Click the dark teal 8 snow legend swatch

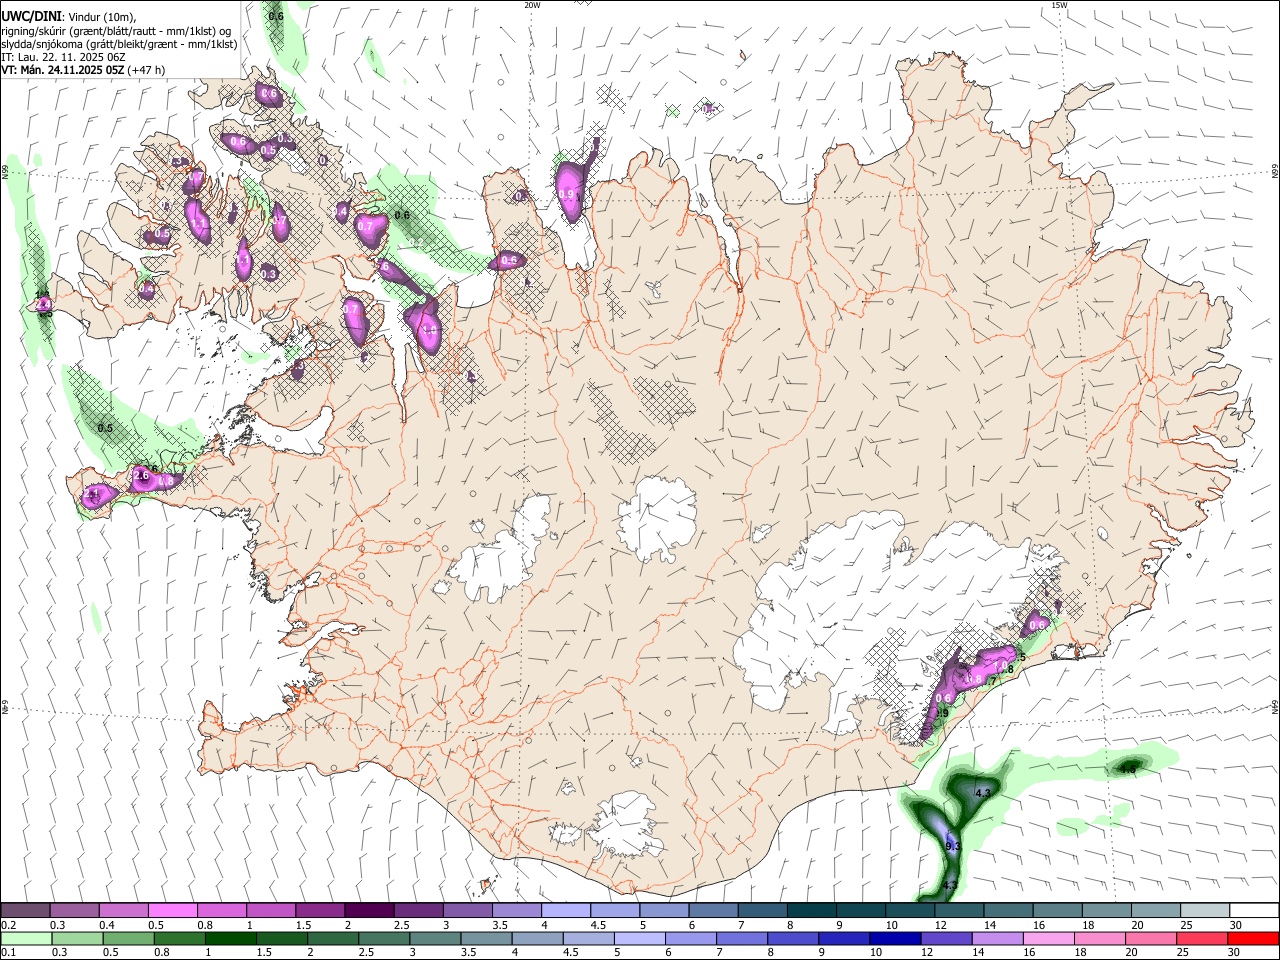pos(812,911)
